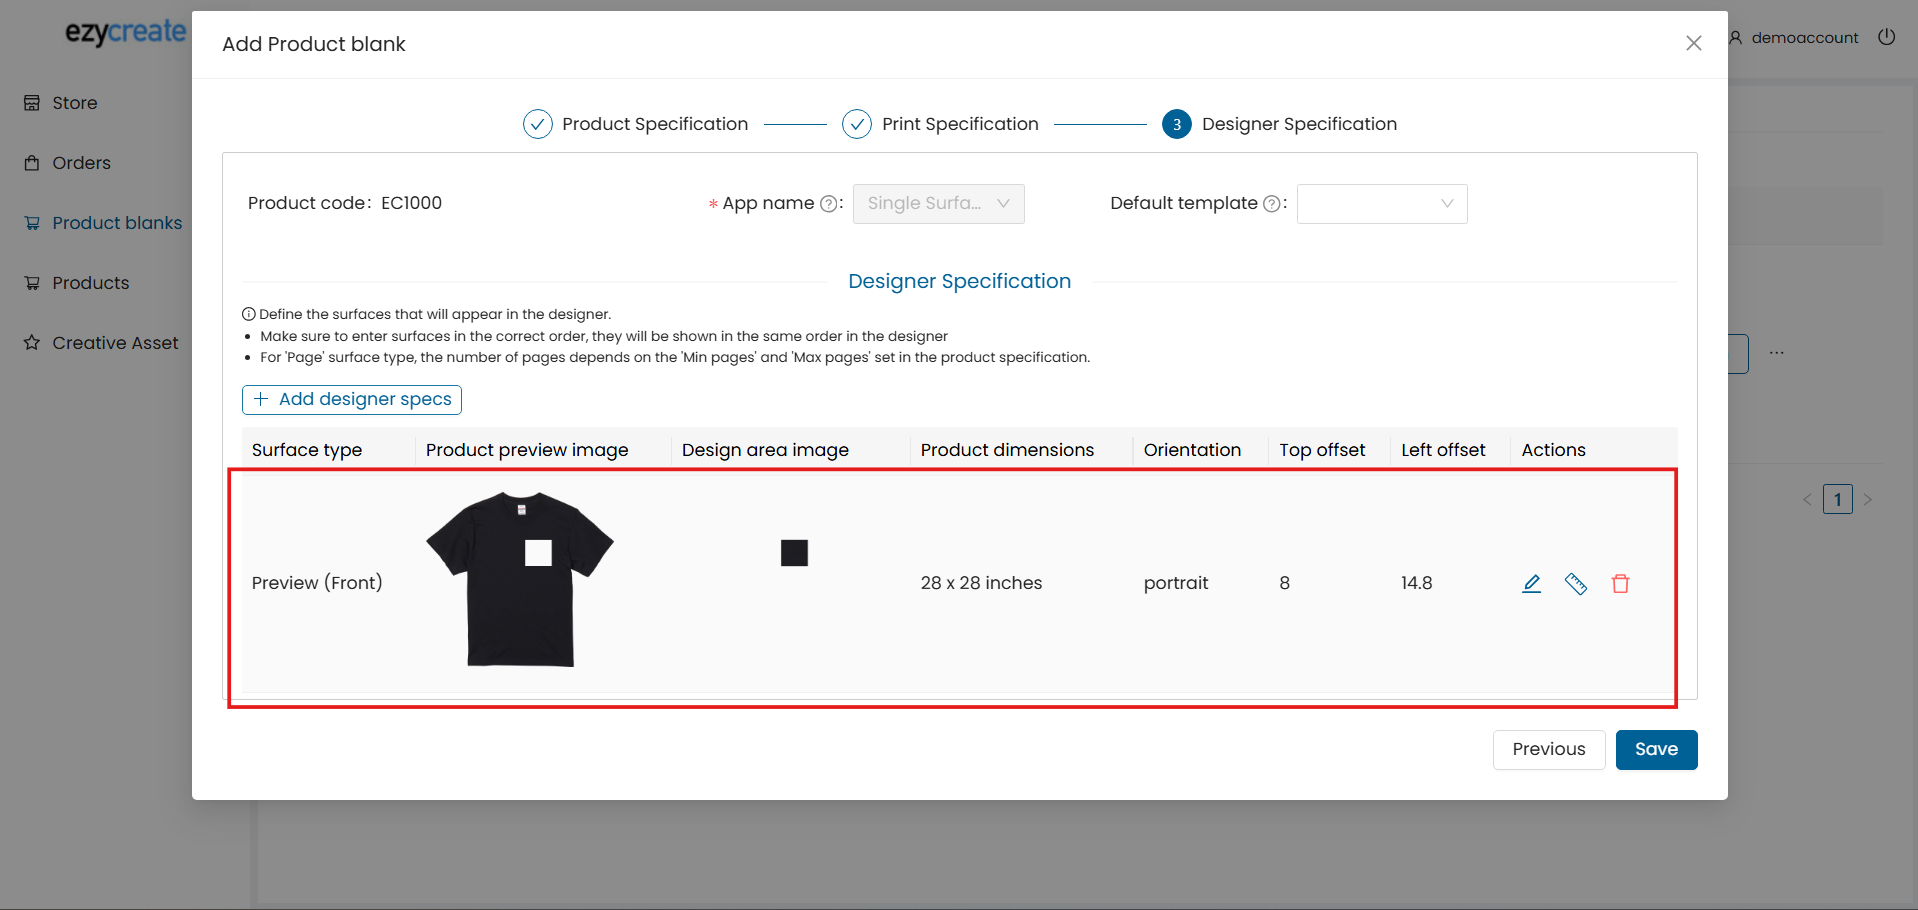This screenshot has height=910, width=1918.
Task: Open the App name dropdown
Action: (x=938, y=204)
